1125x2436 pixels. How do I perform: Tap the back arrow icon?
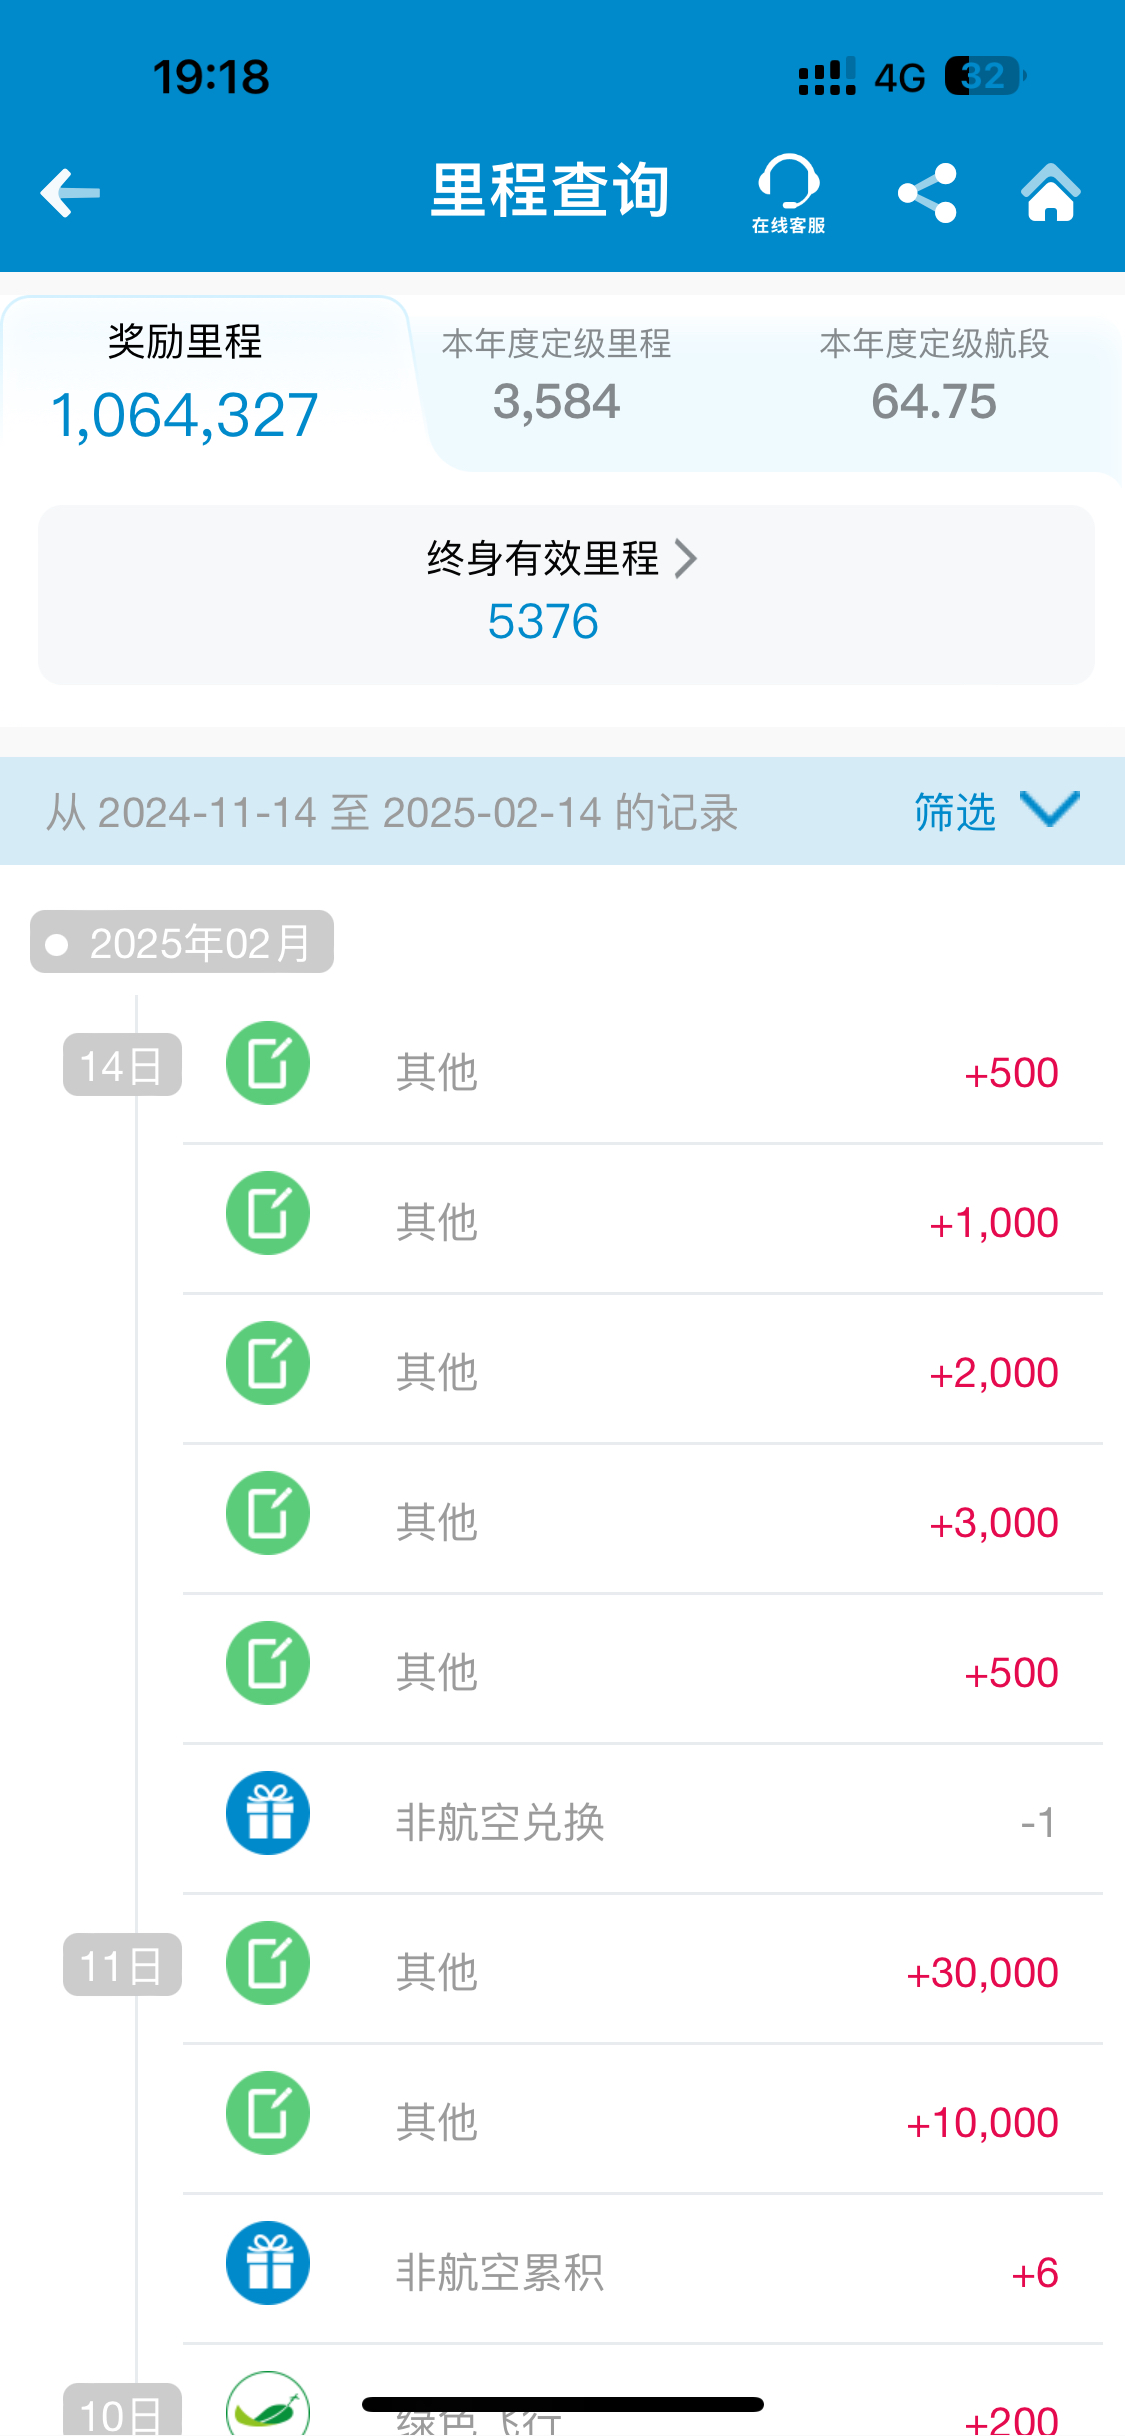tap(70, 192)
